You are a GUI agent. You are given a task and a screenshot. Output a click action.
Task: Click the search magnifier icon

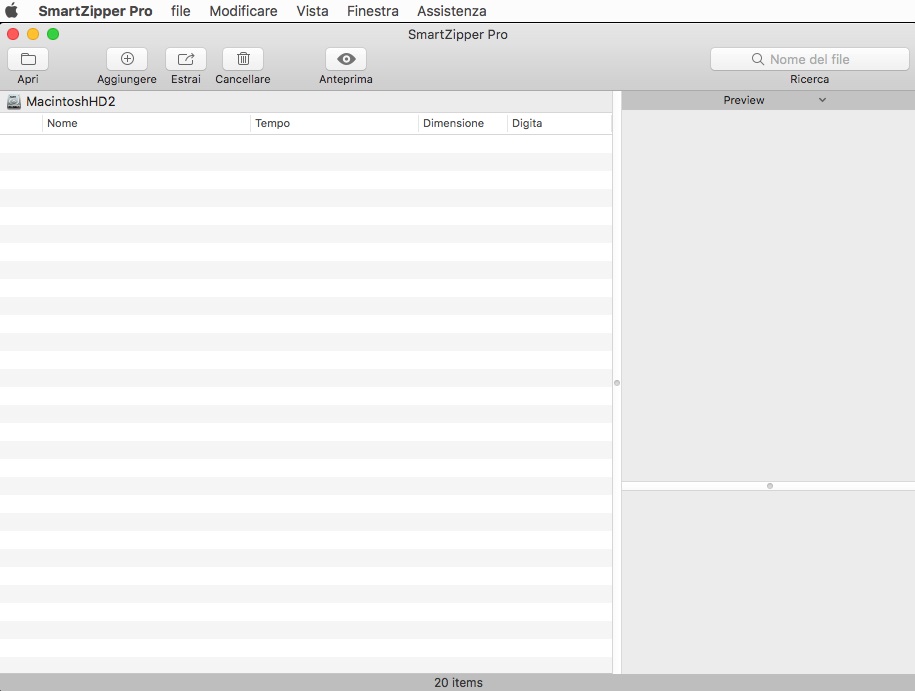point(757,59)
